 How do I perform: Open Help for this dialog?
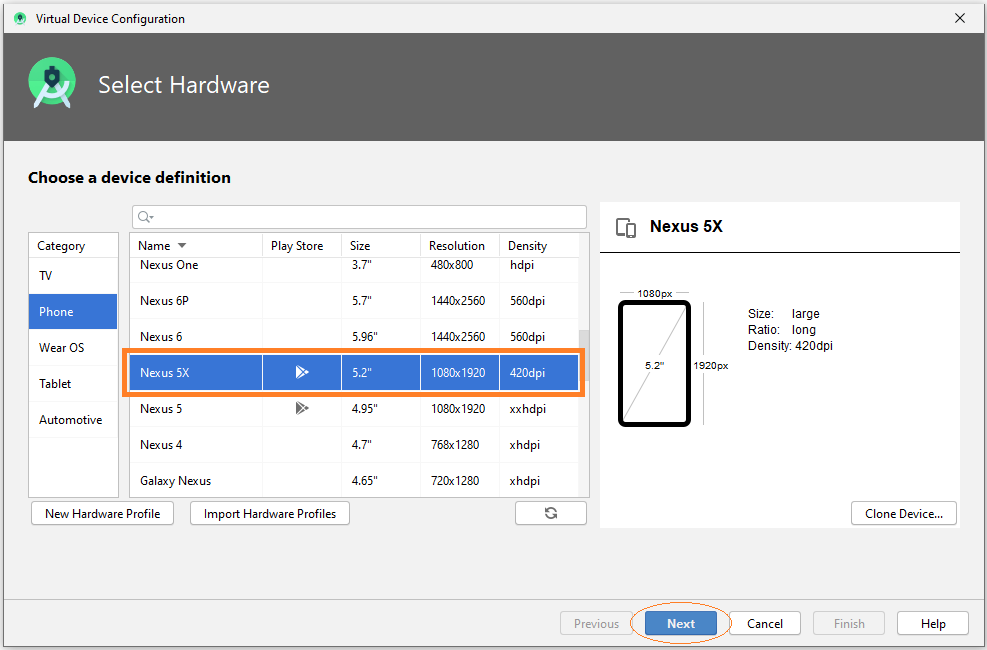933,624
